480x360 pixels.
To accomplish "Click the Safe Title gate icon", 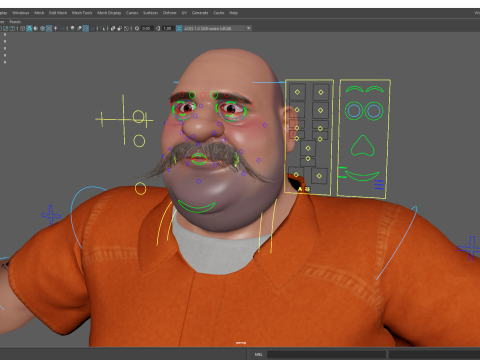I will tap(12, 28).
